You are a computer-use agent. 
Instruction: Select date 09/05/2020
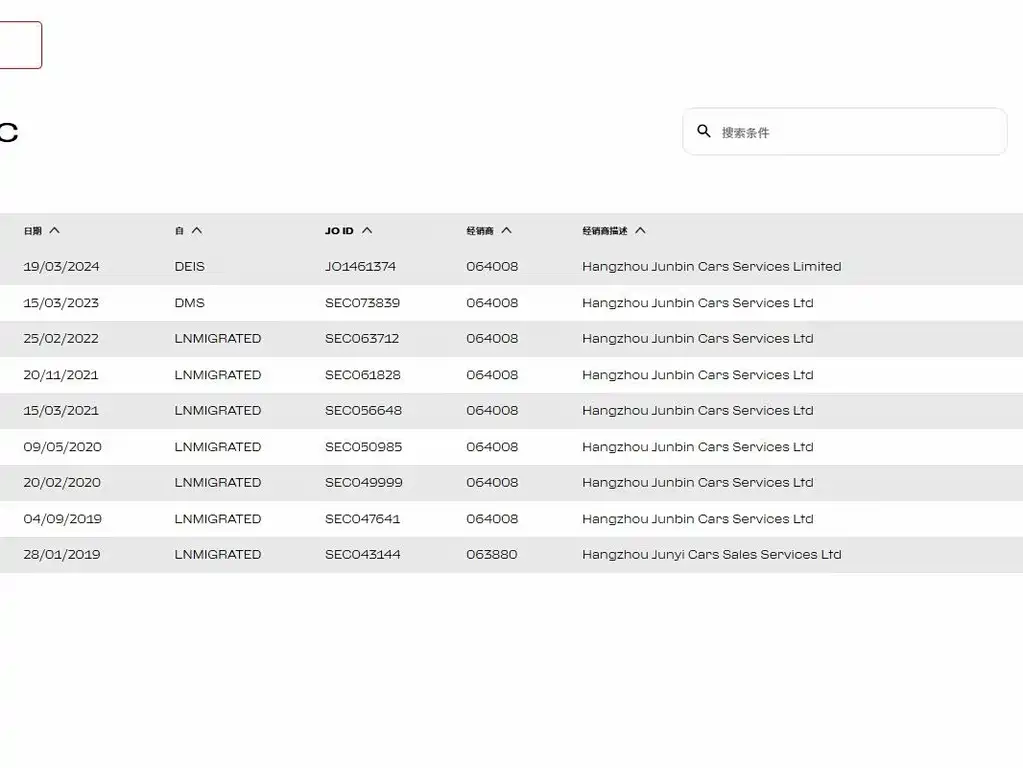(63, 447)
